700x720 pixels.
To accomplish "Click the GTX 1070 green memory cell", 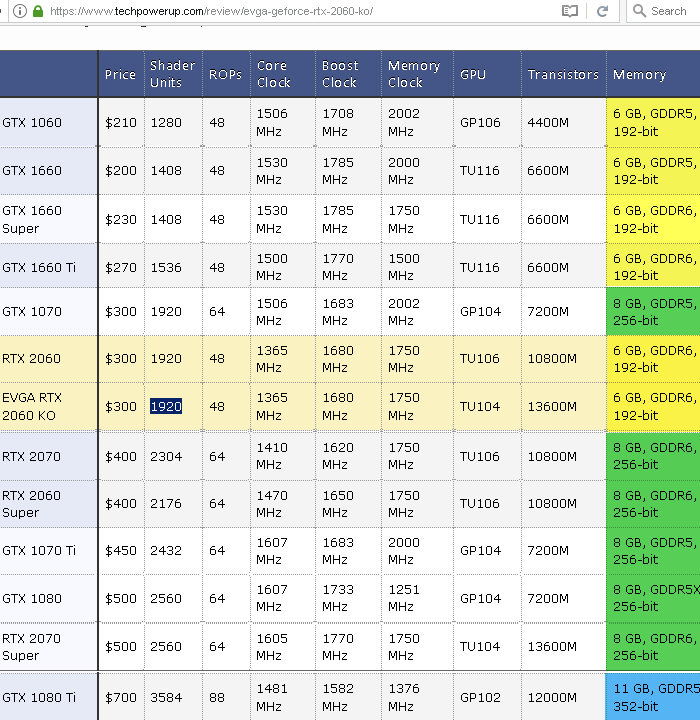I will point(653,312).
